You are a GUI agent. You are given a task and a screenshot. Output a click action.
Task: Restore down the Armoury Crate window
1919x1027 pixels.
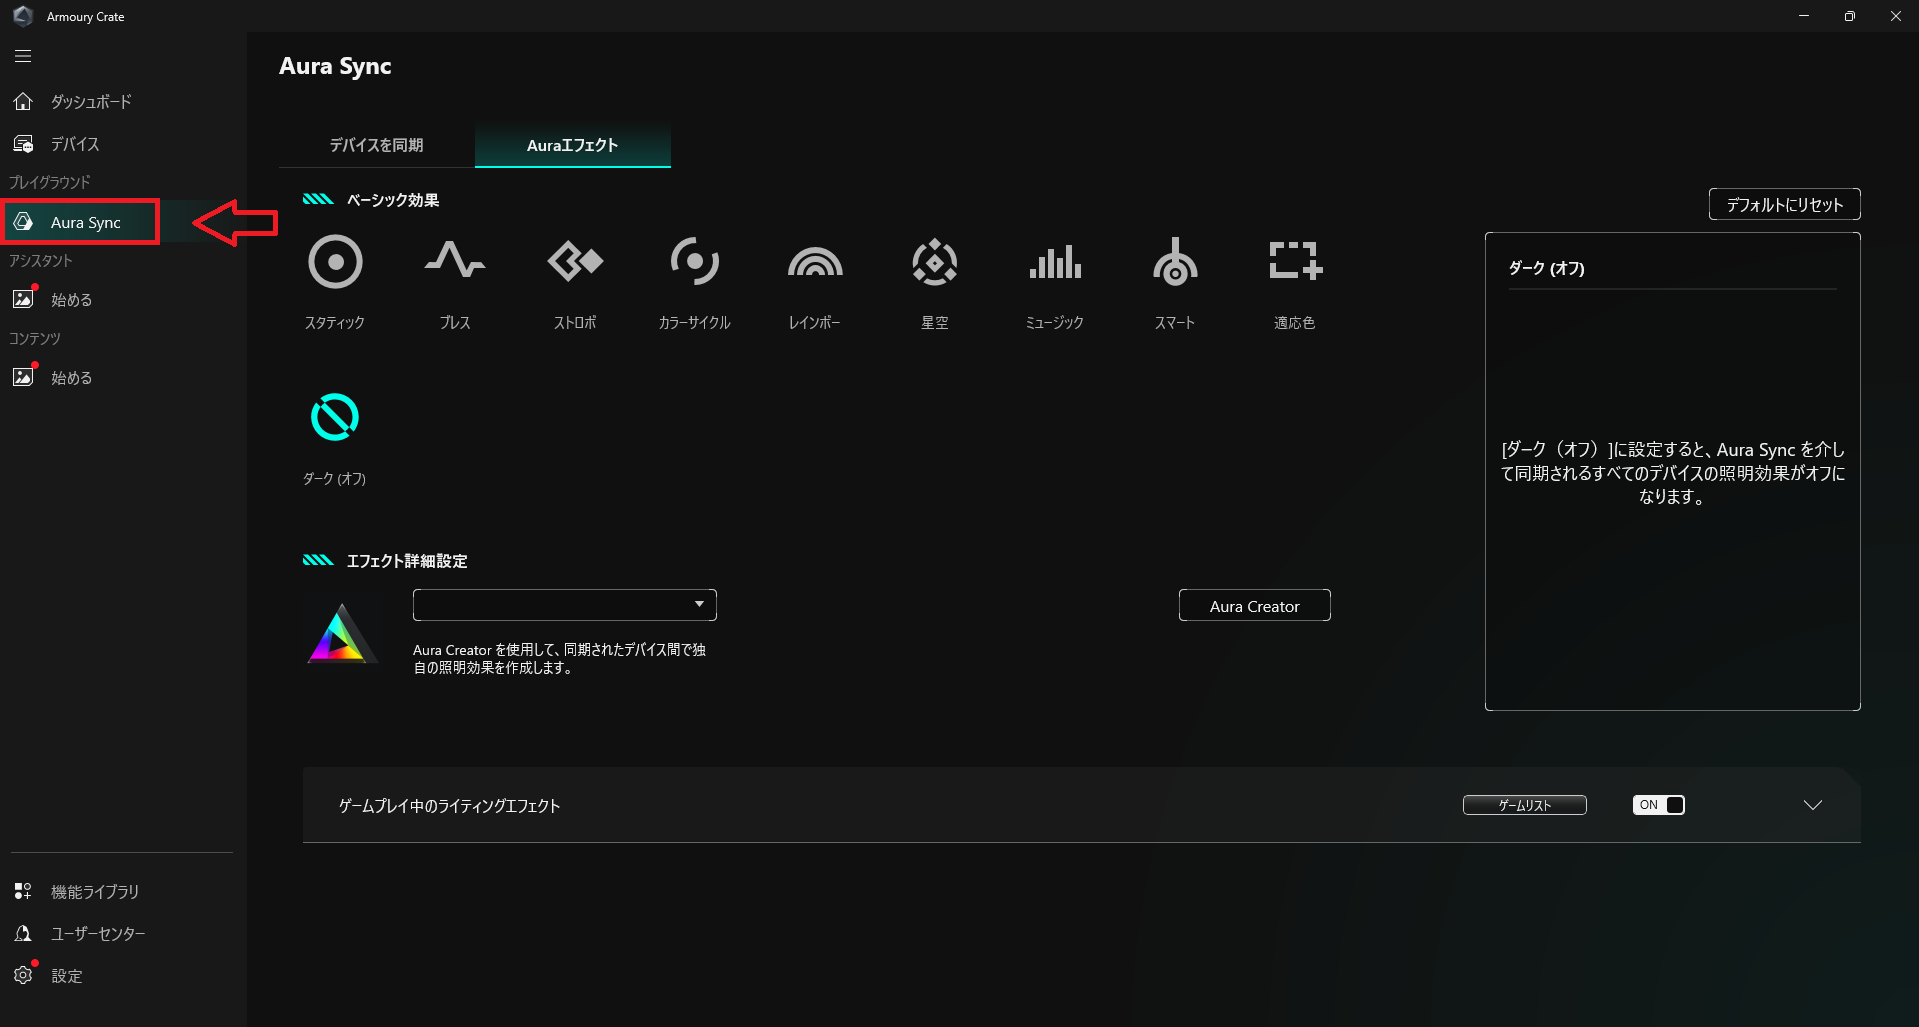(1850, 16)
